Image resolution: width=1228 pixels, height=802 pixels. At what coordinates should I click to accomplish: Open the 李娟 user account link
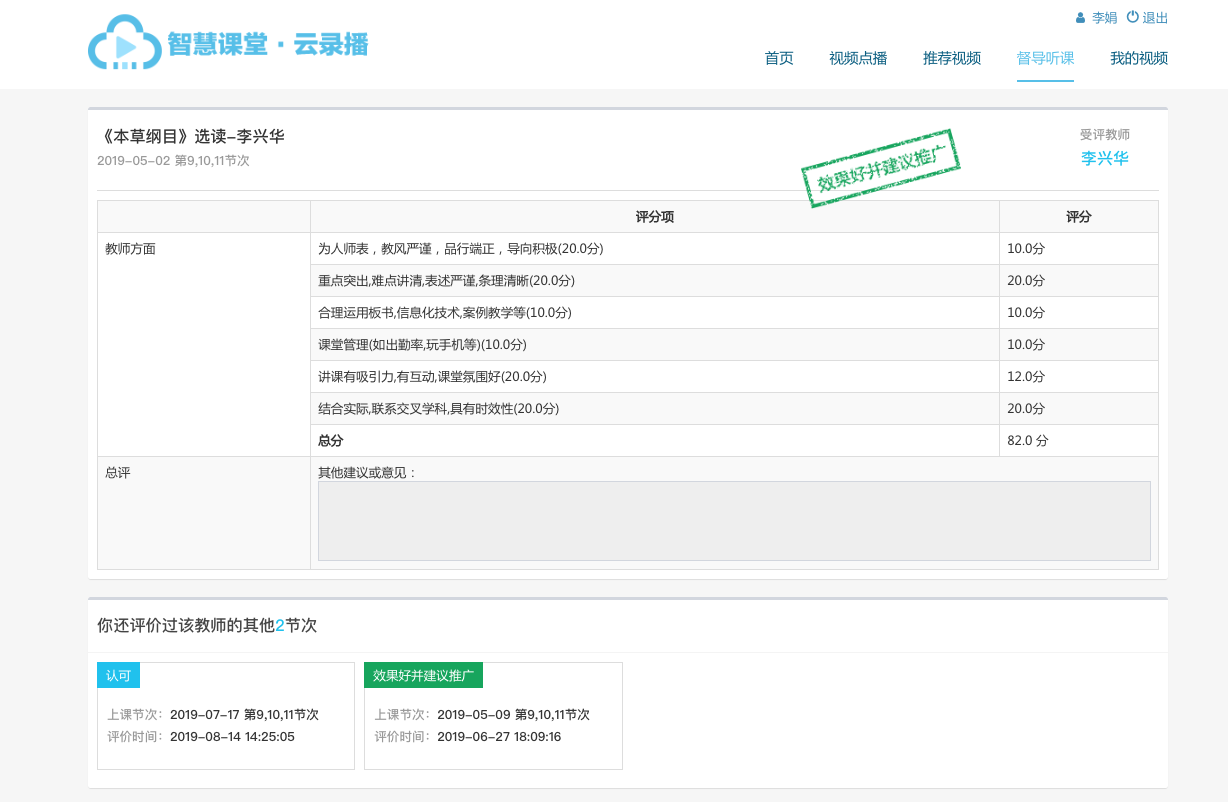click(1104, 18)
